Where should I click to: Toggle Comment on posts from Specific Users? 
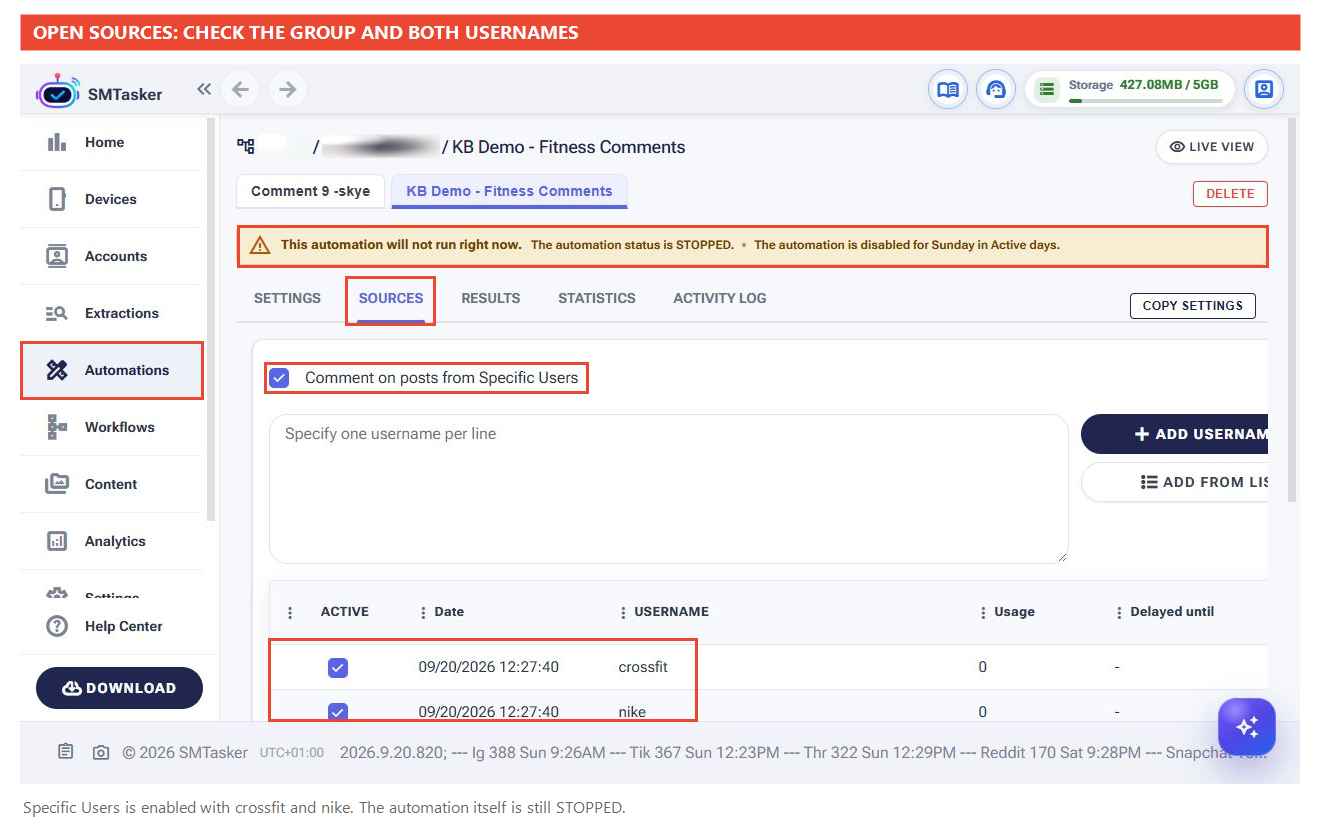pos(279,378)
